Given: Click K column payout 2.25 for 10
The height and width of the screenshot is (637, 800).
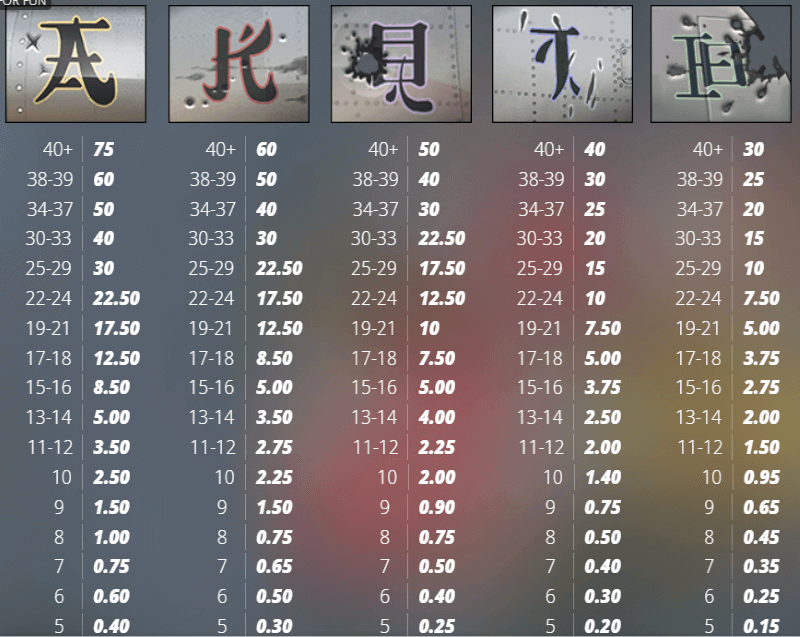Looking at the screenshot, I should click(274, 477).
